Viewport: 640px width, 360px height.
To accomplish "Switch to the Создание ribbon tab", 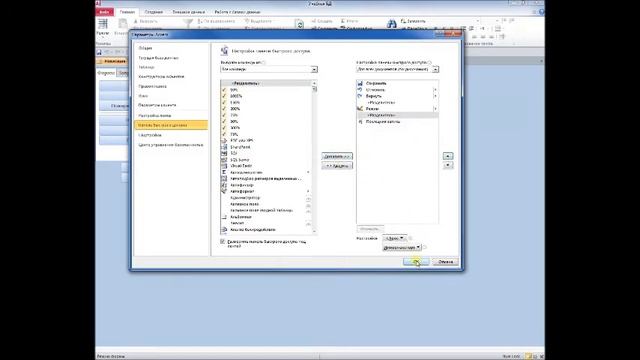I will (x=154, y=12).
